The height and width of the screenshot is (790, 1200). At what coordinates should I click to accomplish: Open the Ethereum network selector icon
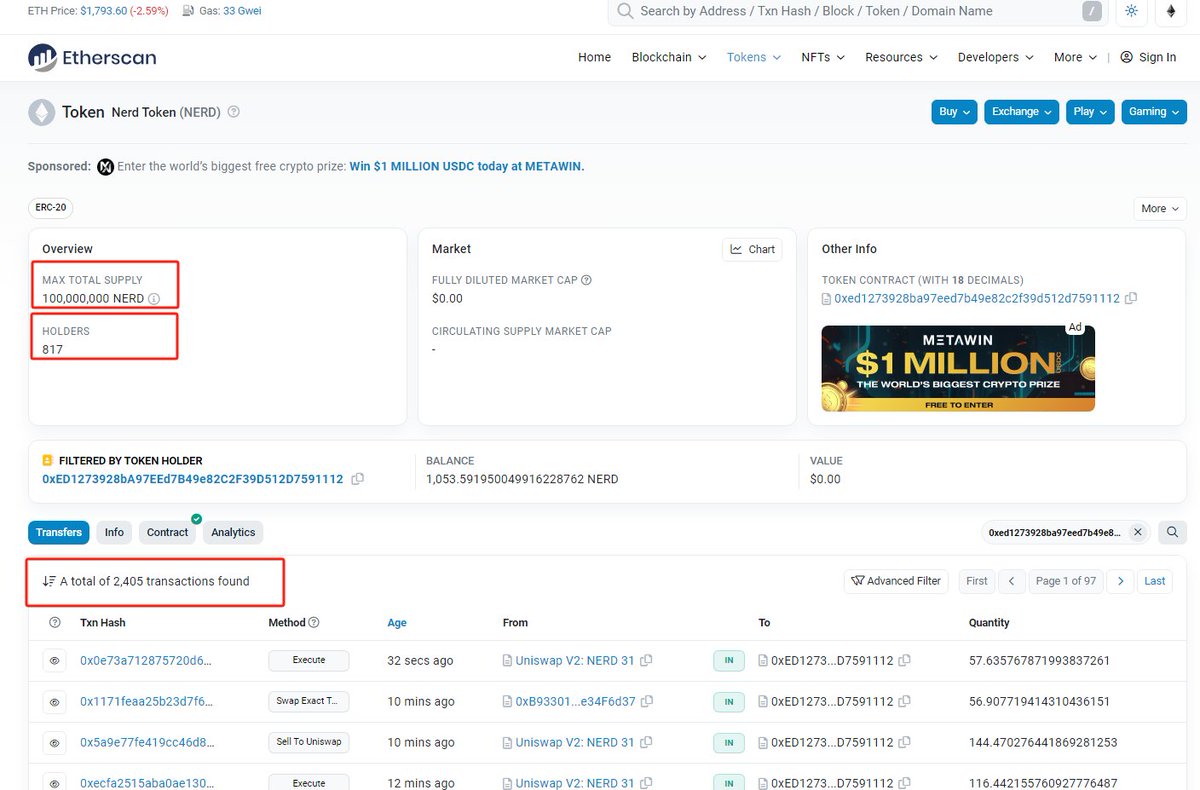(x=1171, y=11)
